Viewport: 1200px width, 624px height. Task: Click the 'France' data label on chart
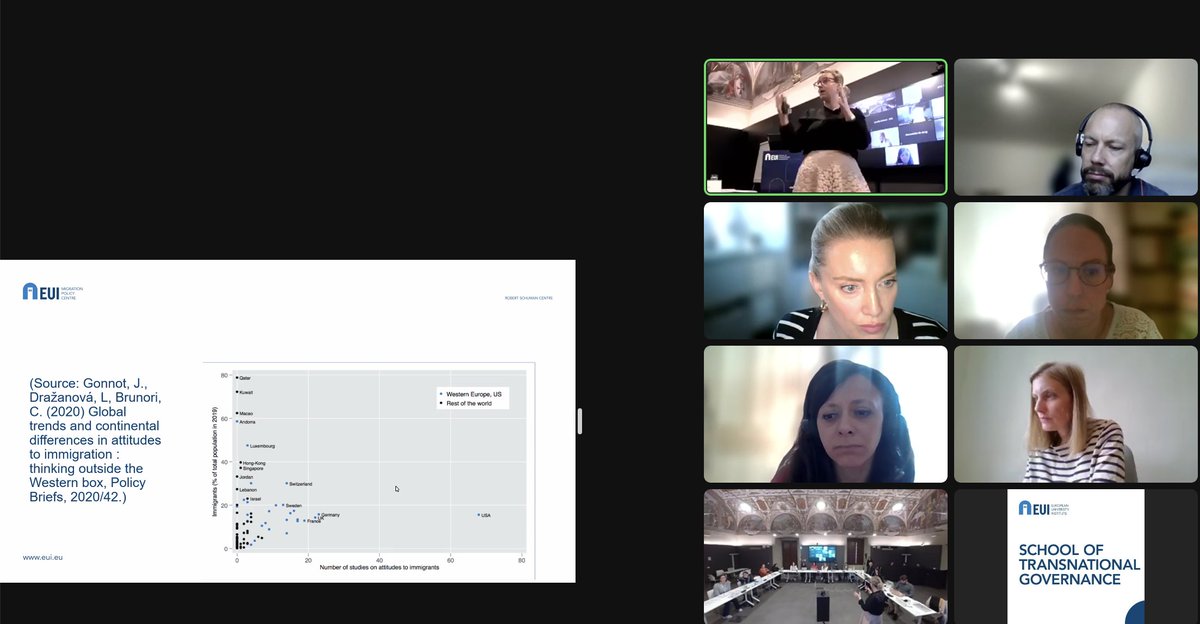(314, 521)
